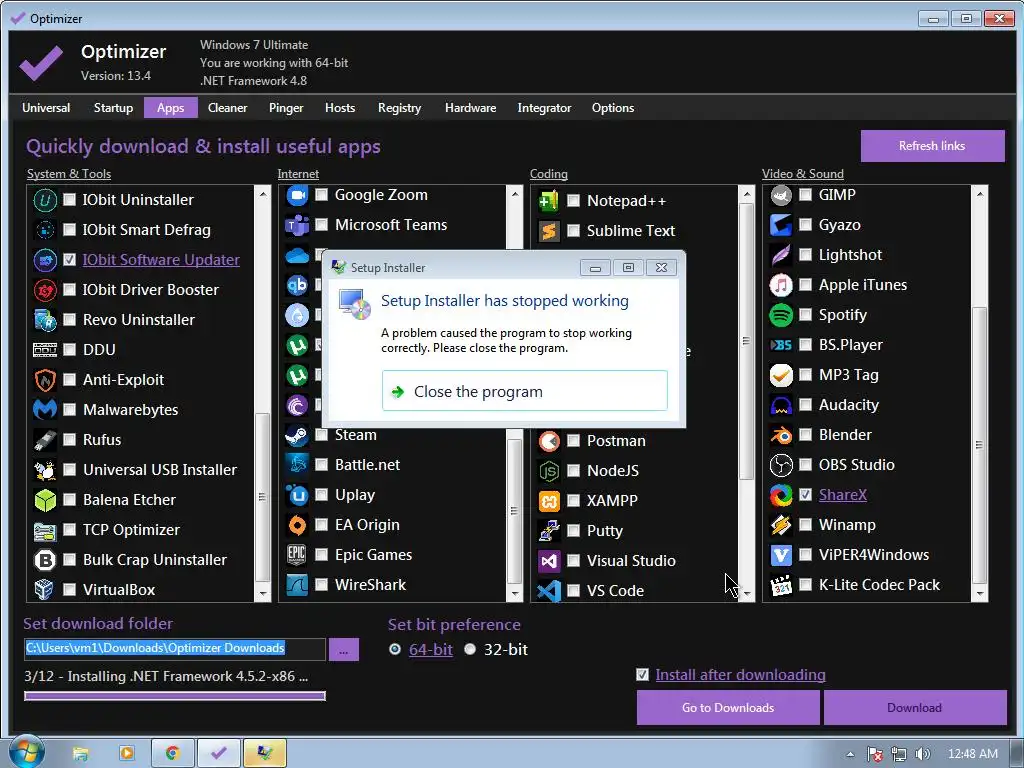Click the Refresh links button
Image resolution: width=1024 pixels, height=768 pixels.
(x=932, y=146)
